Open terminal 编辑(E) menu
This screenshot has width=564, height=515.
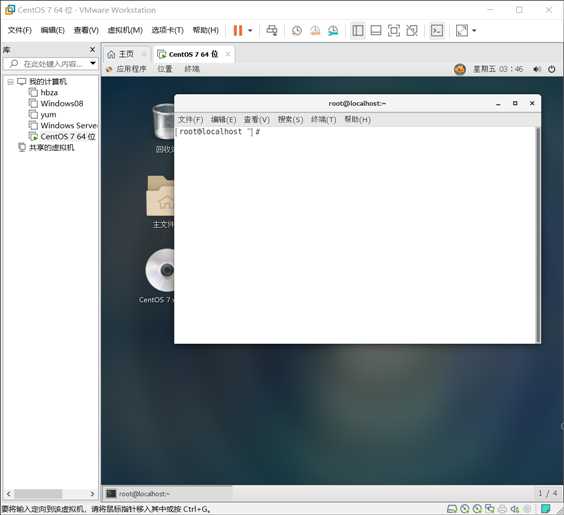223,119
